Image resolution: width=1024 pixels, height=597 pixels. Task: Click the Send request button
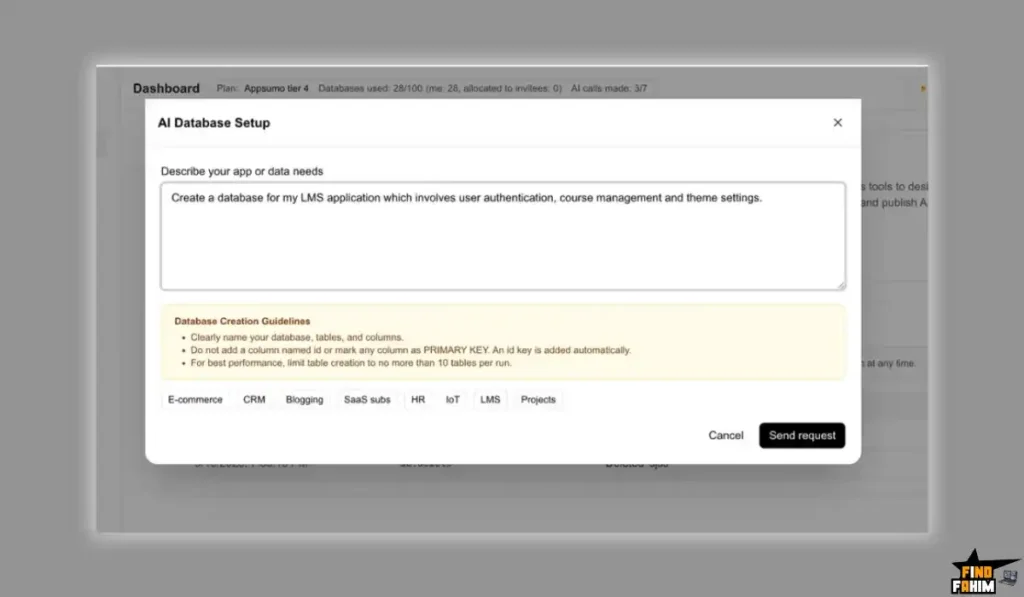pos(802,435)
